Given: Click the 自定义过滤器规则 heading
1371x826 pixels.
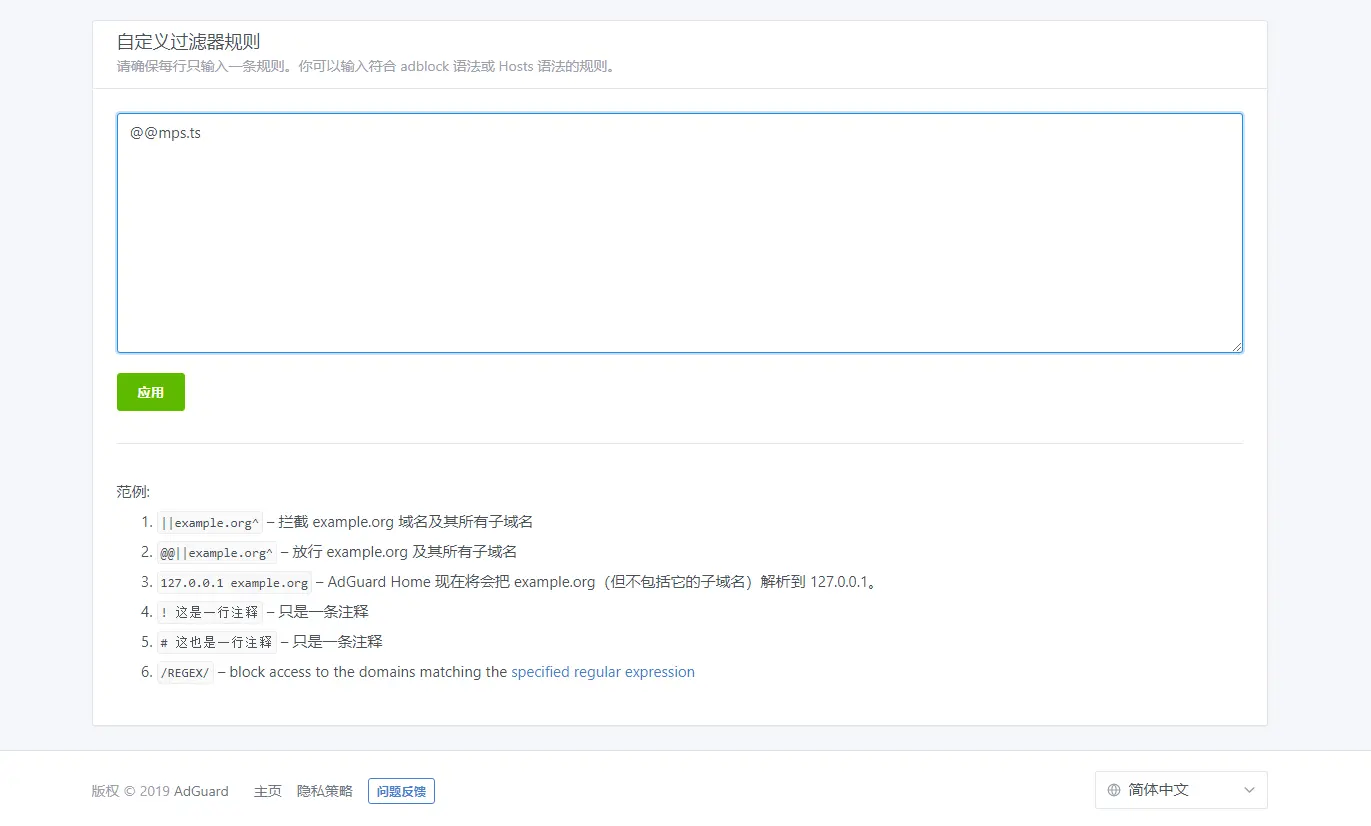Looking at the screenshot, I should pyautogui.click(x=189, y=42).
